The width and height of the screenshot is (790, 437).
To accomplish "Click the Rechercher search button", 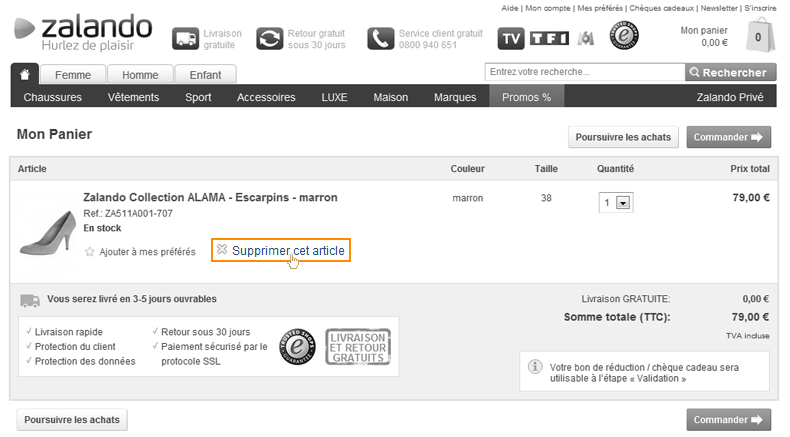I will tap(731, 72).
